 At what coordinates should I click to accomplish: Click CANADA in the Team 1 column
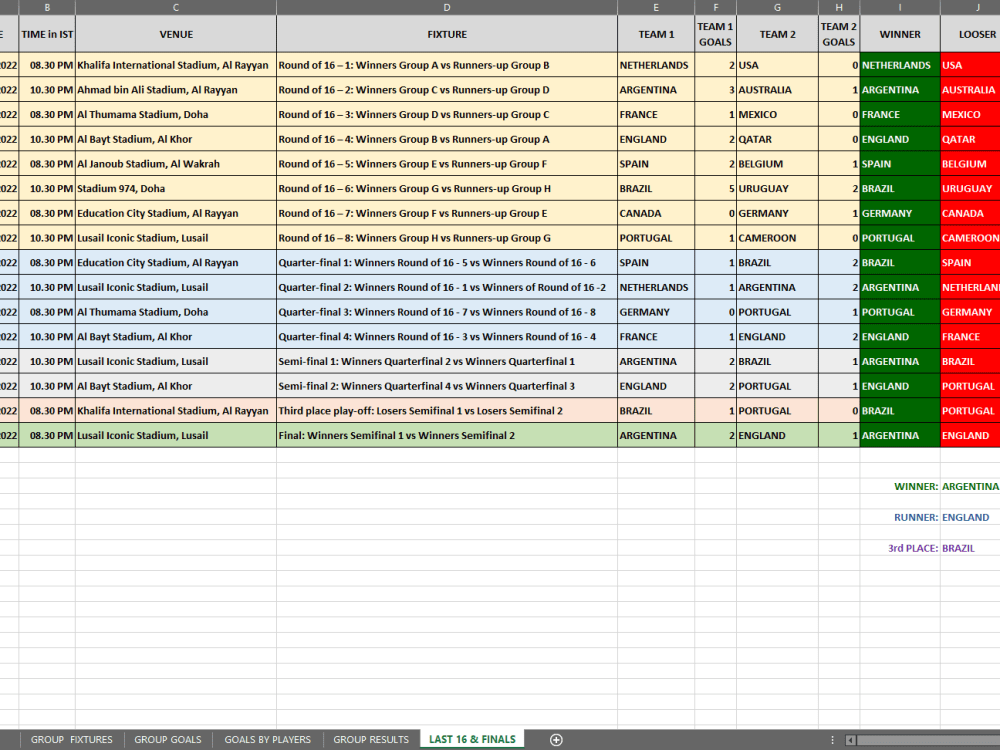656,213
